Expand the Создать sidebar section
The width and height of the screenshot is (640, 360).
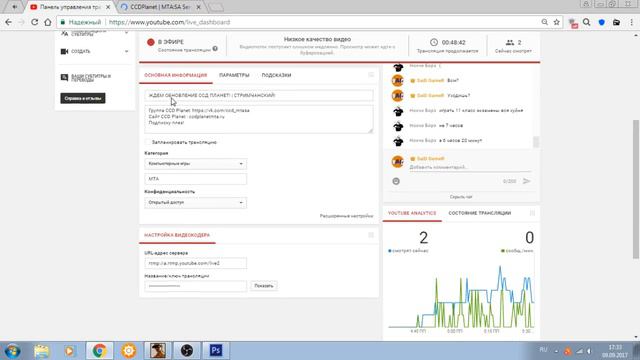[127, 51]
